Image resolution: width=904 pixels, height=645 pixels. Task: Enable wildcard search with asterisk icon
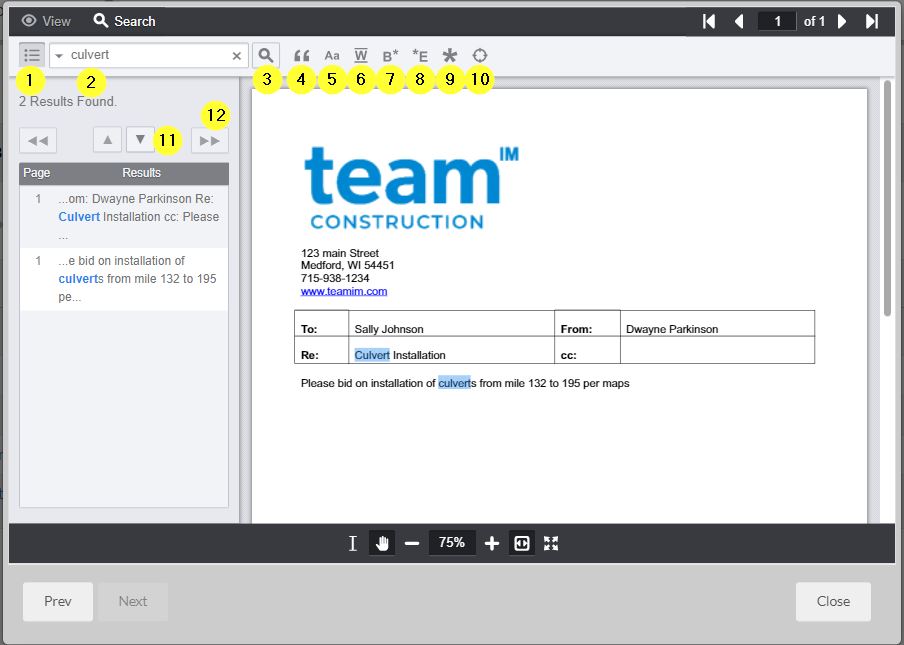[449, 55]
